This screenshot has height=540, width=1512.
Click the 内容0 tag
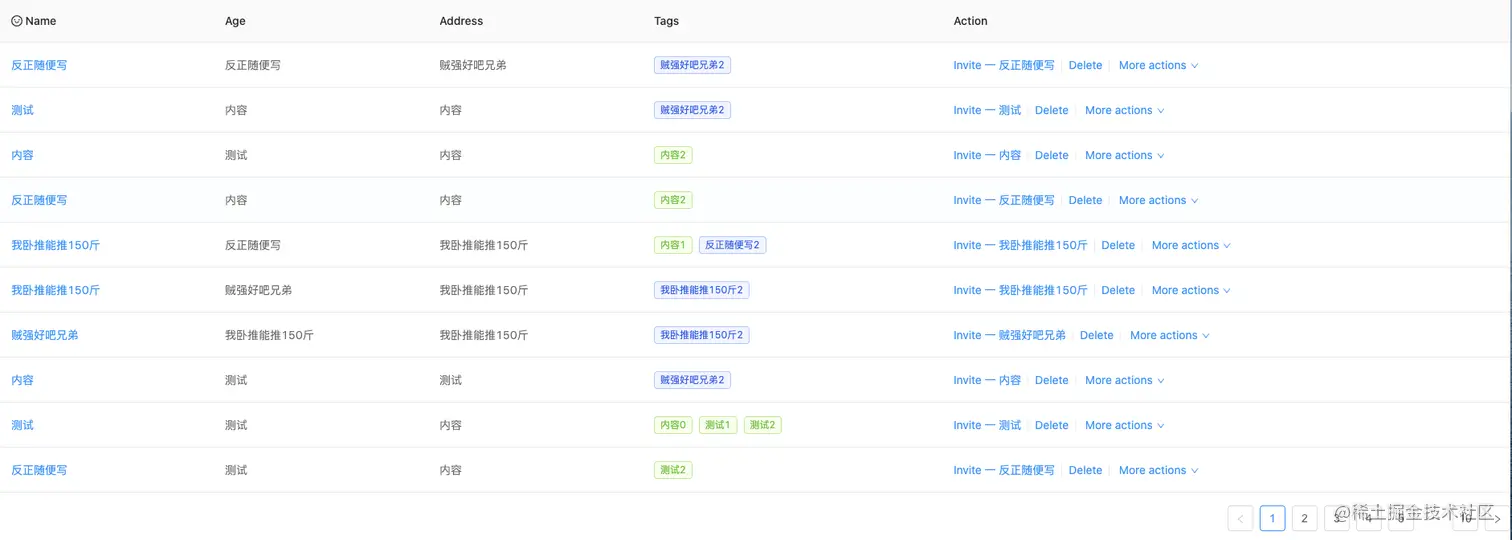(672, 425)
